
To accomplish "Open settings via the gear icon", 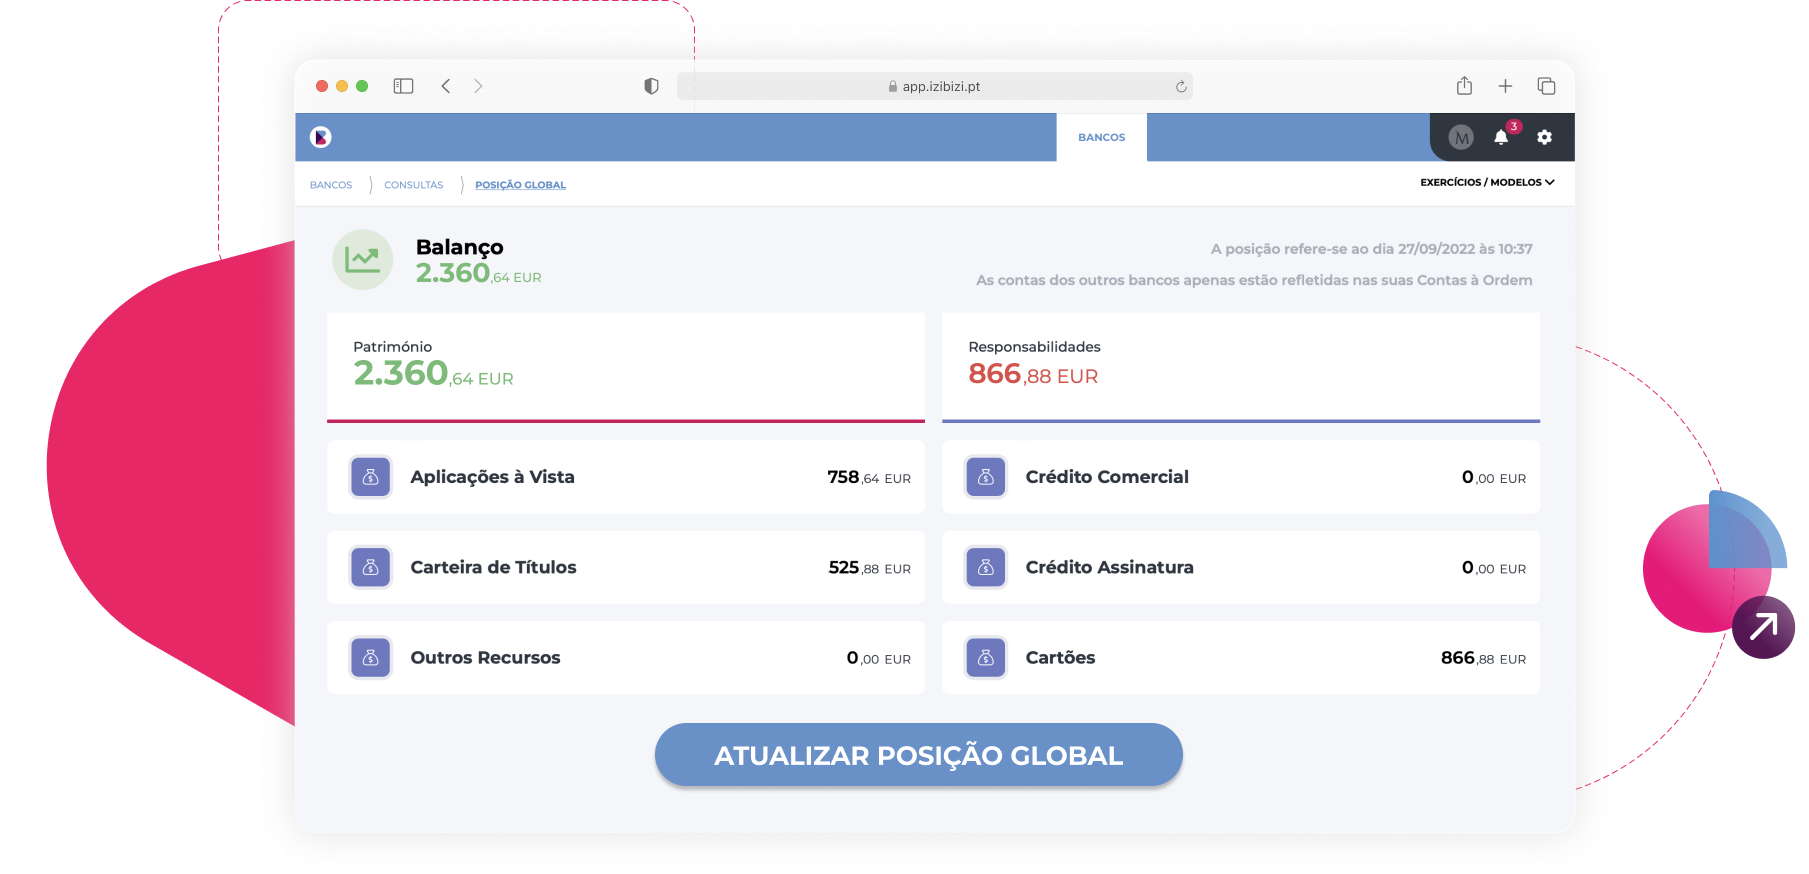I will (x=1544, y=137).
